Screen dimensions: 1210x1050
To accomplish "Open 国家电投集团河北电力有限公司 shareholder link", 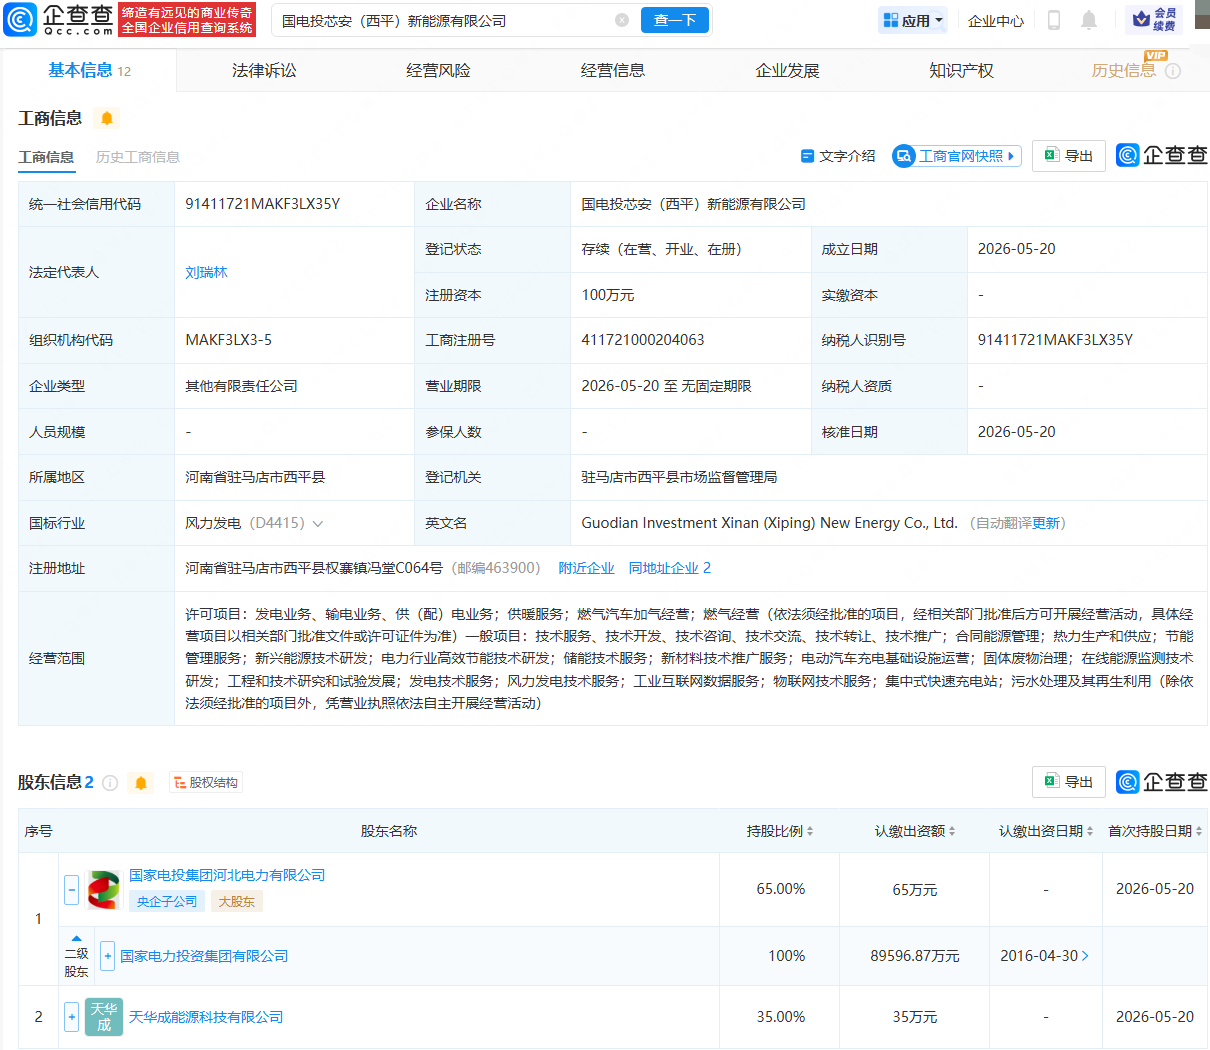I will pos(227,875).
